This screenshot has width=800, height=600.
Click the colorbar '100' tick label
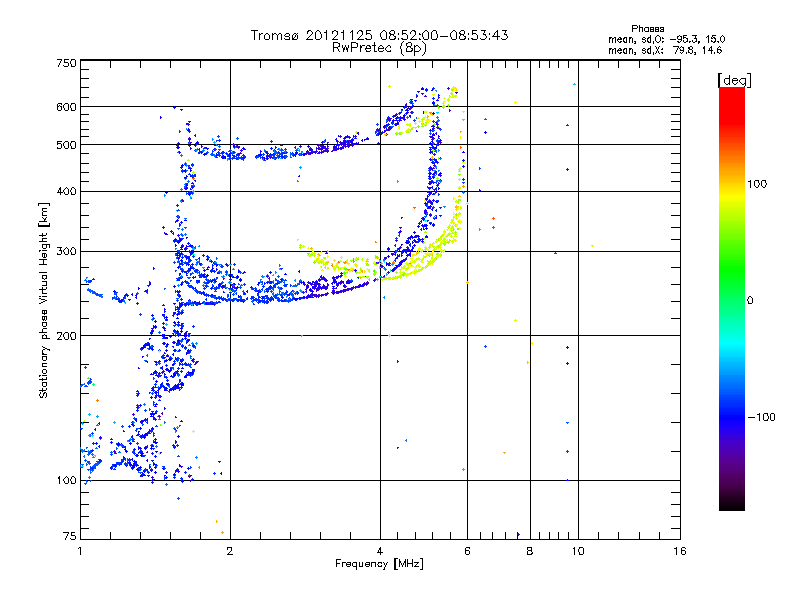(x=757, y=184)
